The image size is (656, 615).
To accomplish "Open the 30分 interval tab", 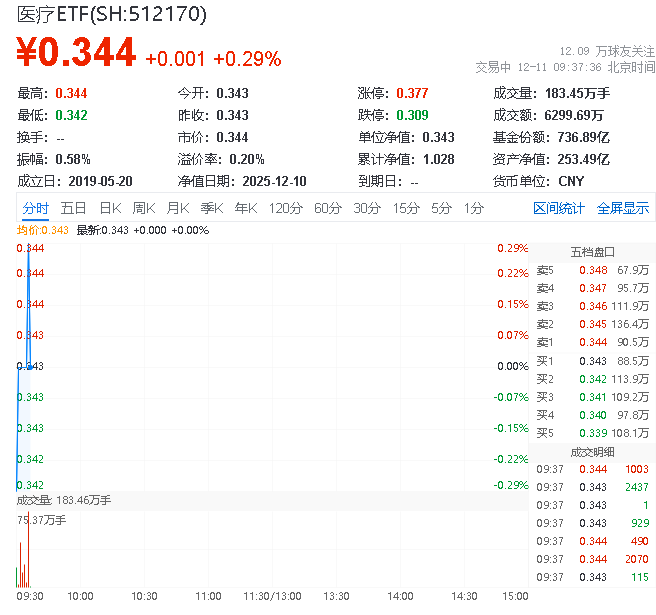I will (x=367, y=208).
